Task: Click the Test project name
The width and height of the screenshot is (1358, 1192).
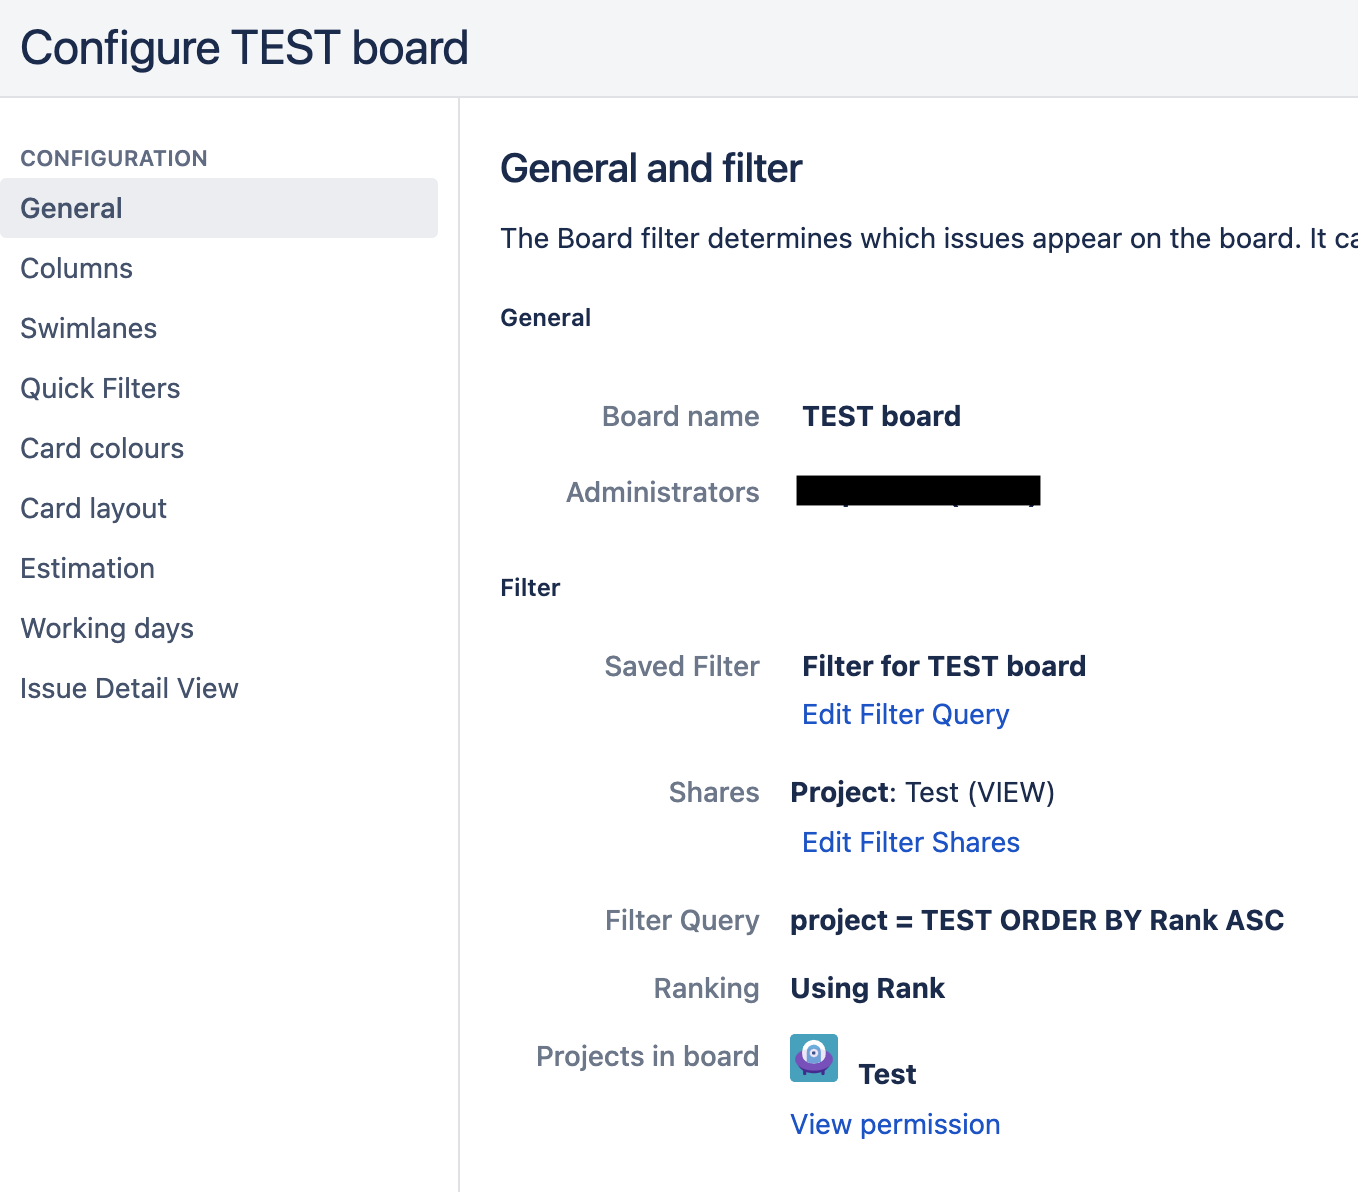Action: point(887,1074)
